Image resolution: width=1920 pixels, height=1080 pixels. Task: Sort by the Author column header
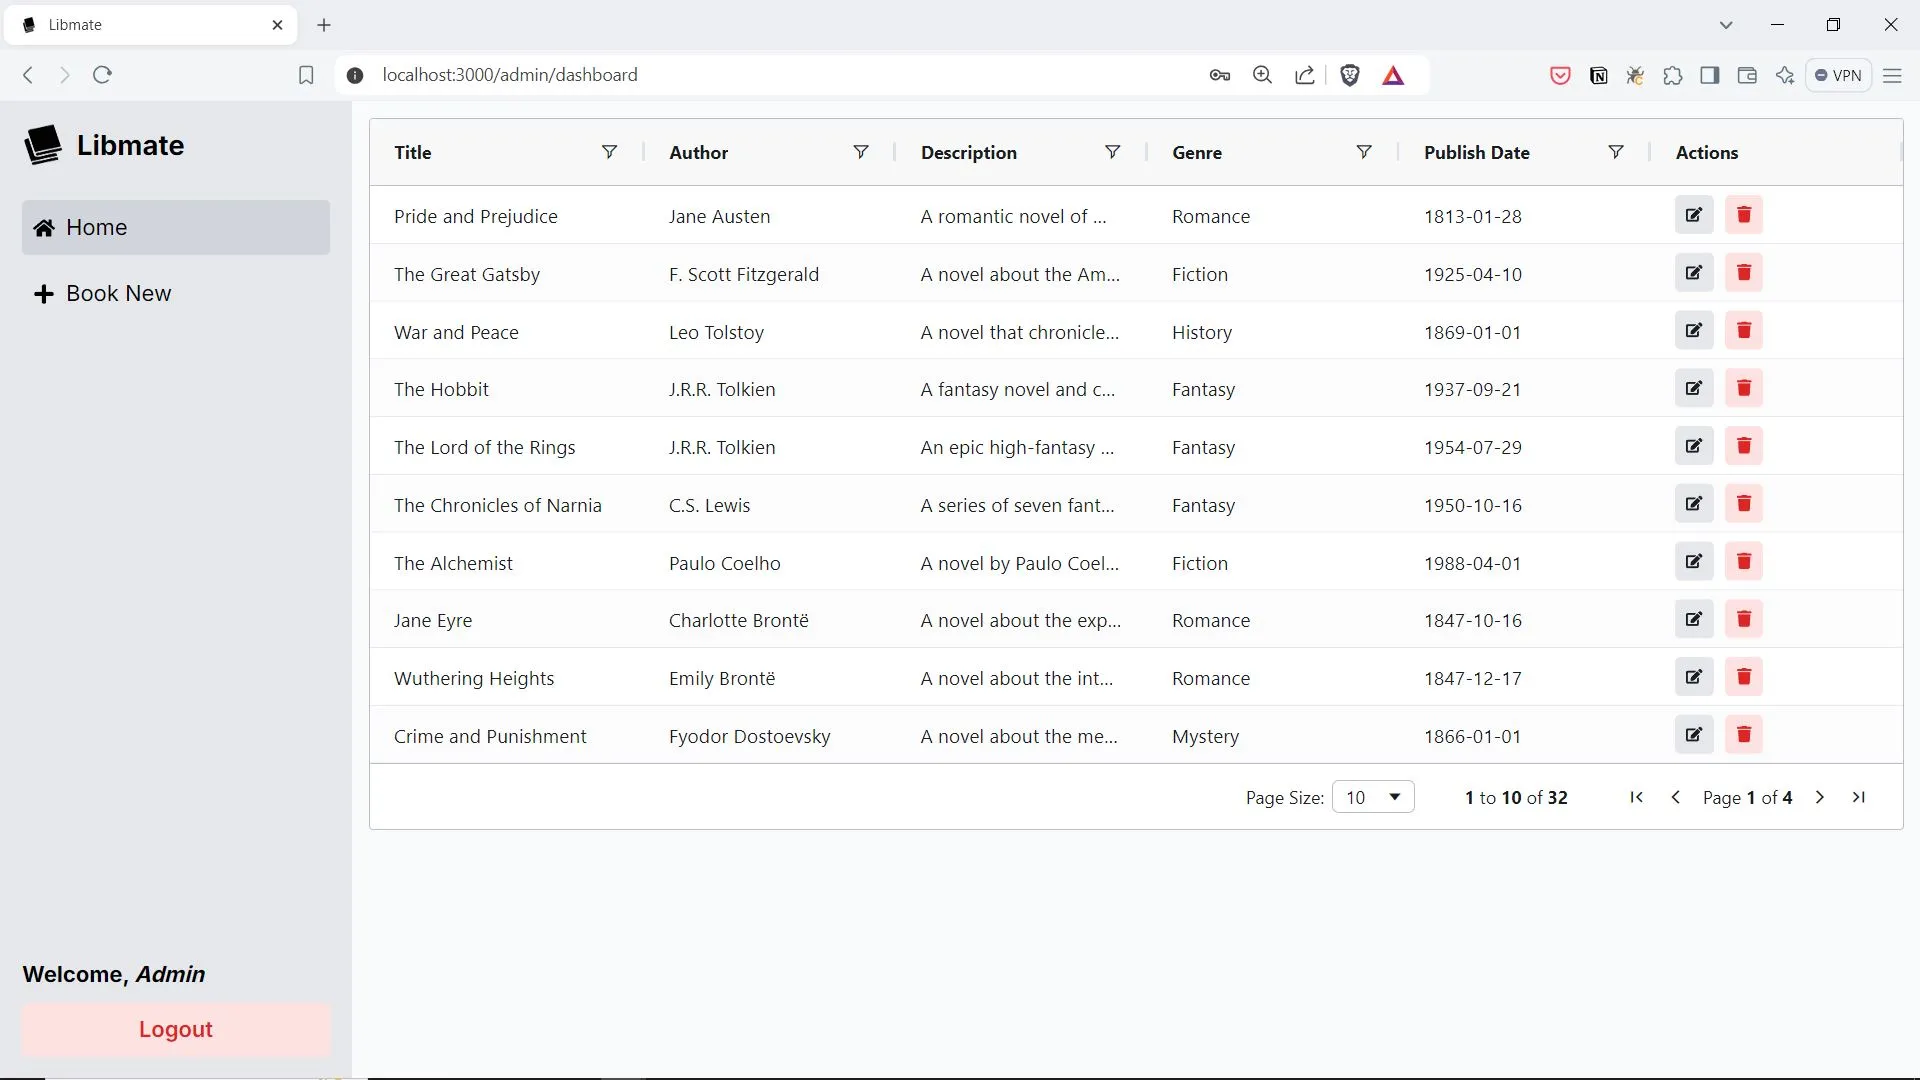[699, 153]
